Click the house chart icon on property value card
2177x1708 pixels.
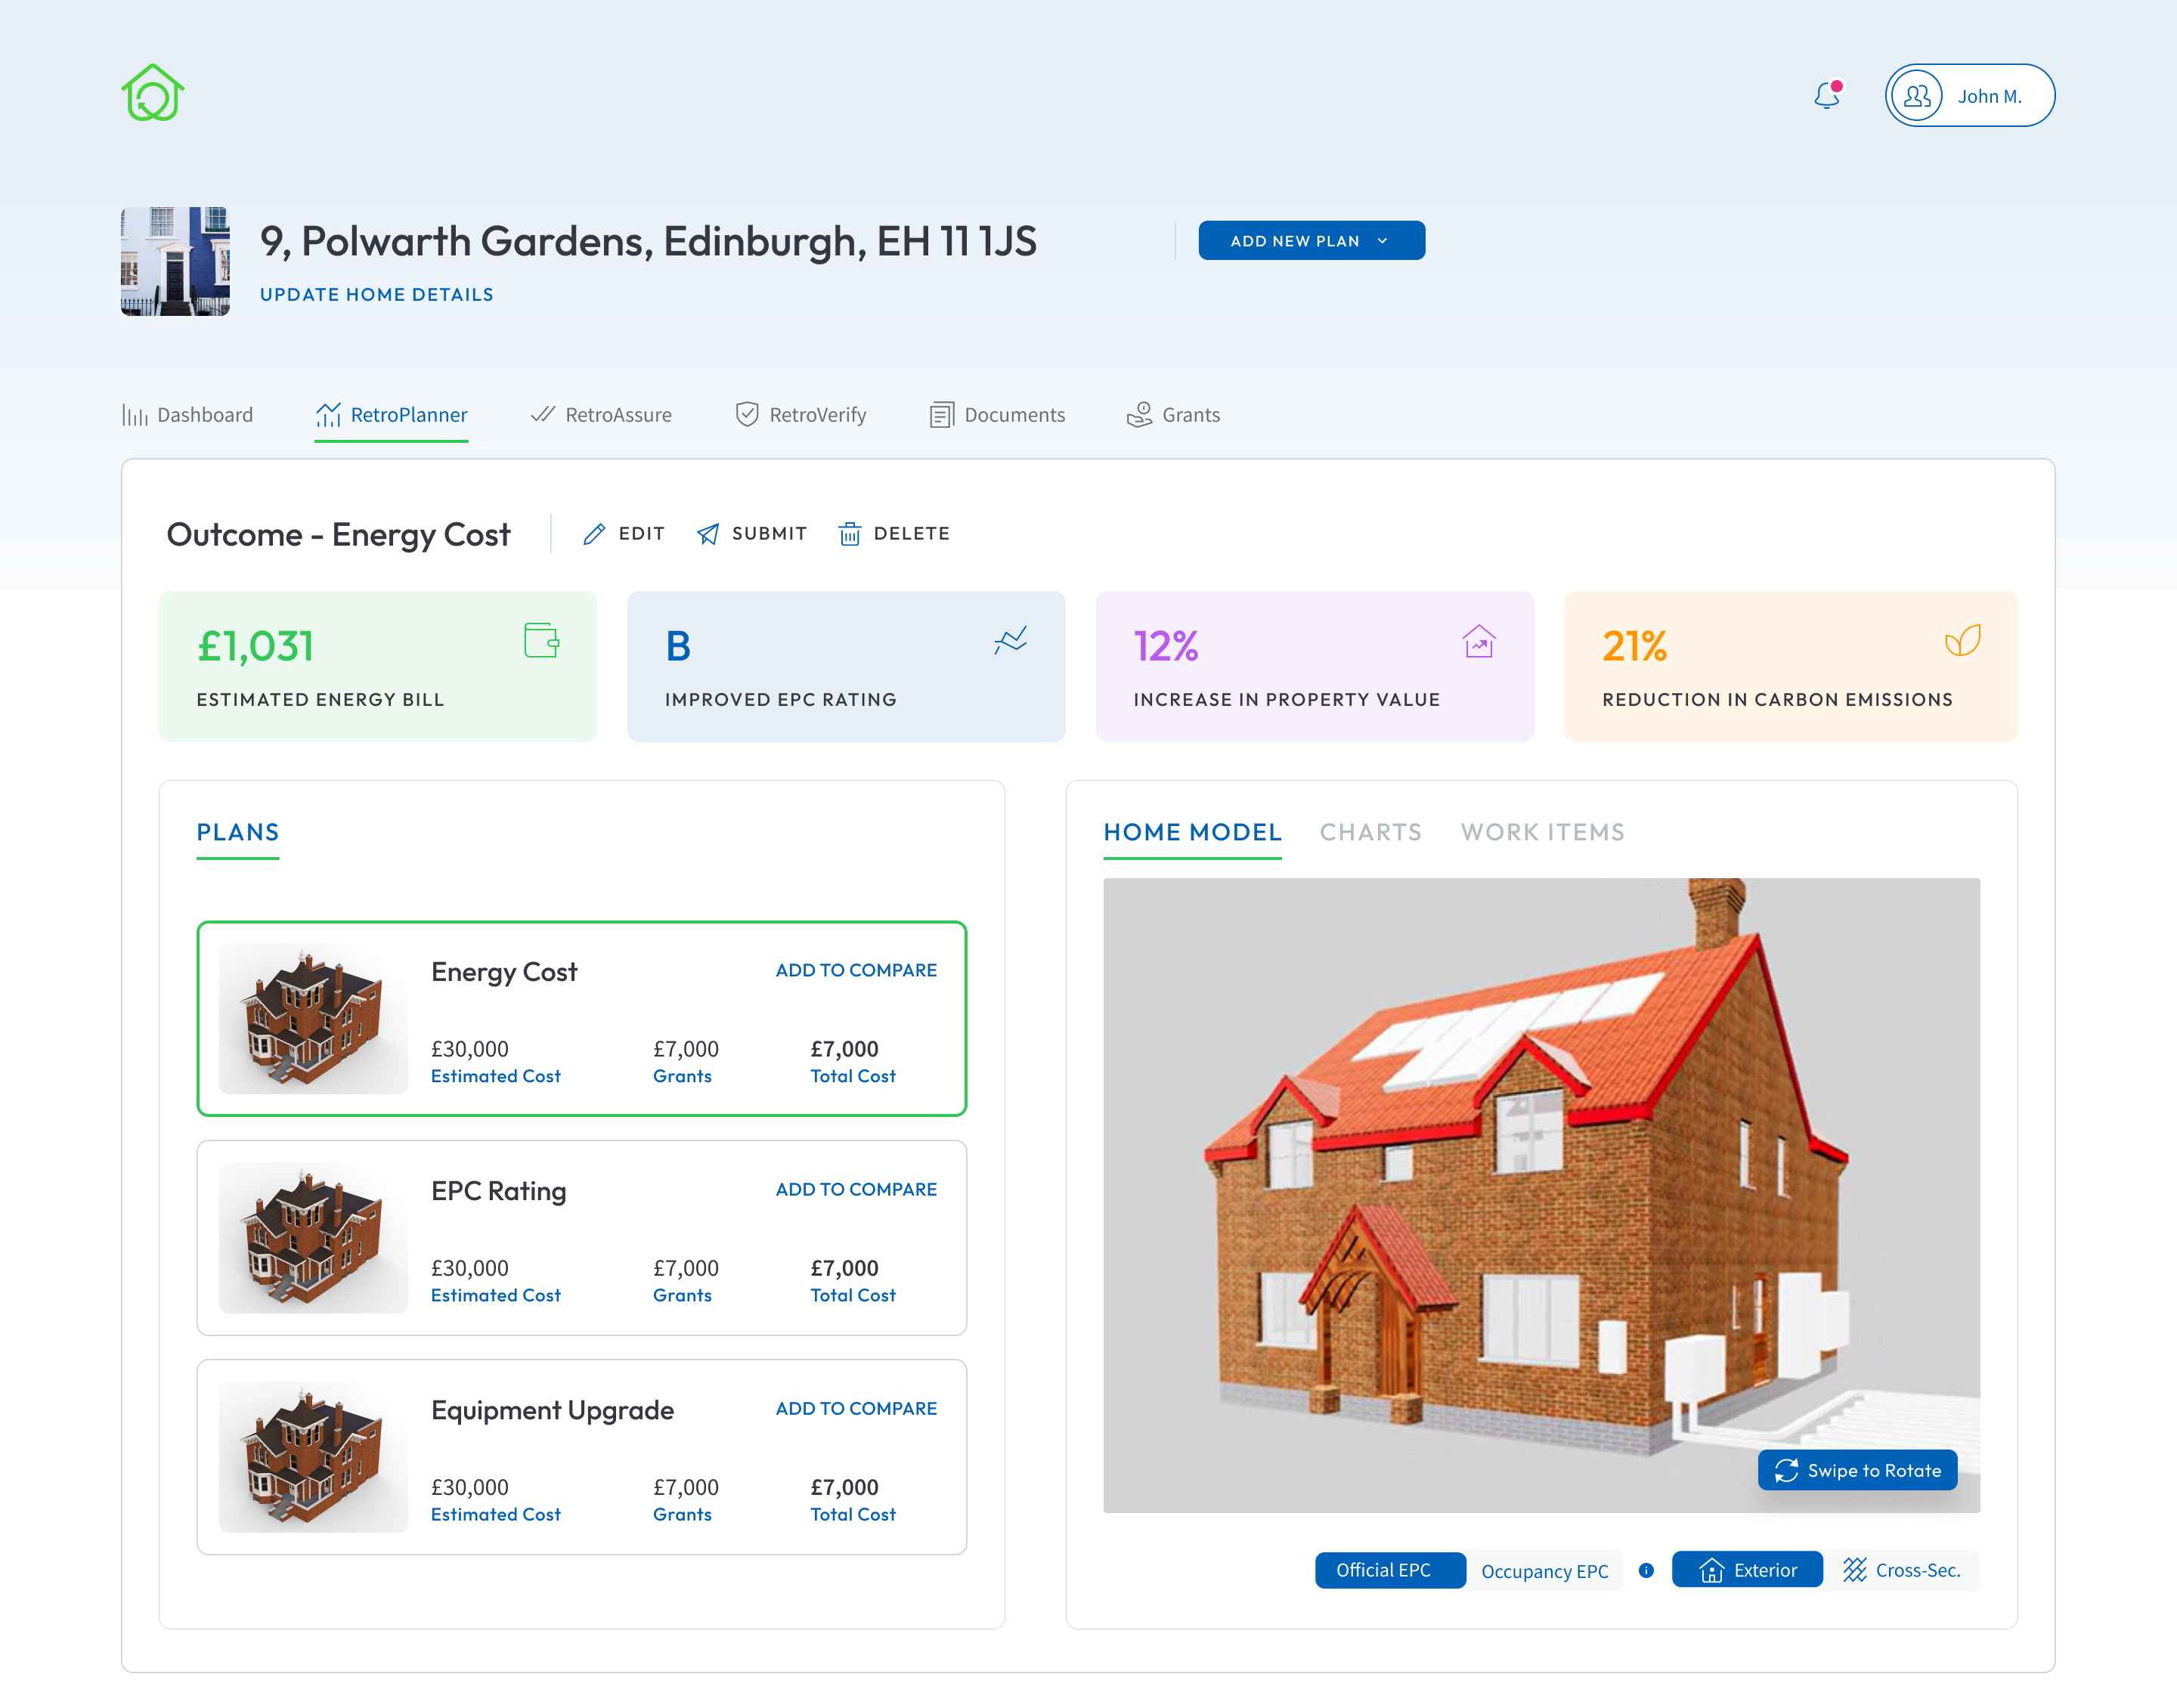click(x=1479, y=641)
